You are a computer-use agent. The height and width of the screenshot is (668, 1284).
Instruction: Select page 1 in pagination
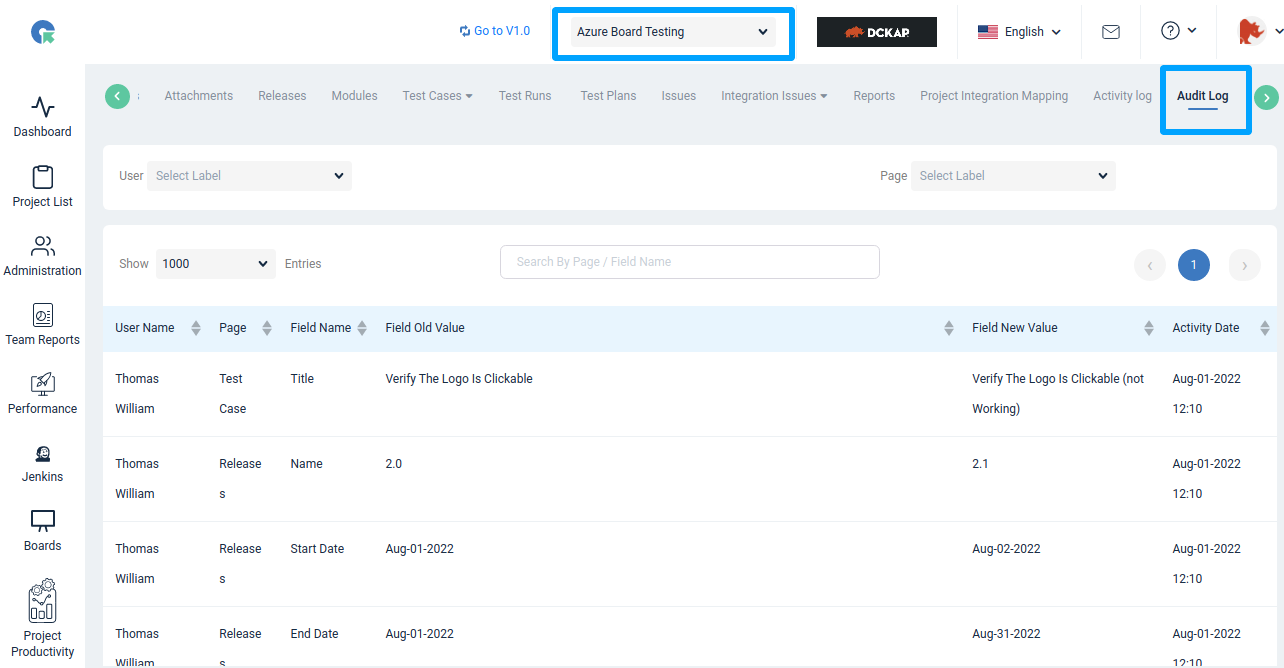pos(1194,265)
